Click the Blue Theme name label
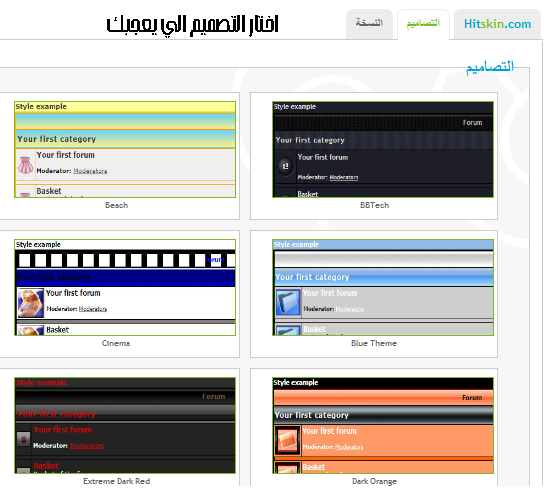The image size is (548, 491). 374,344
